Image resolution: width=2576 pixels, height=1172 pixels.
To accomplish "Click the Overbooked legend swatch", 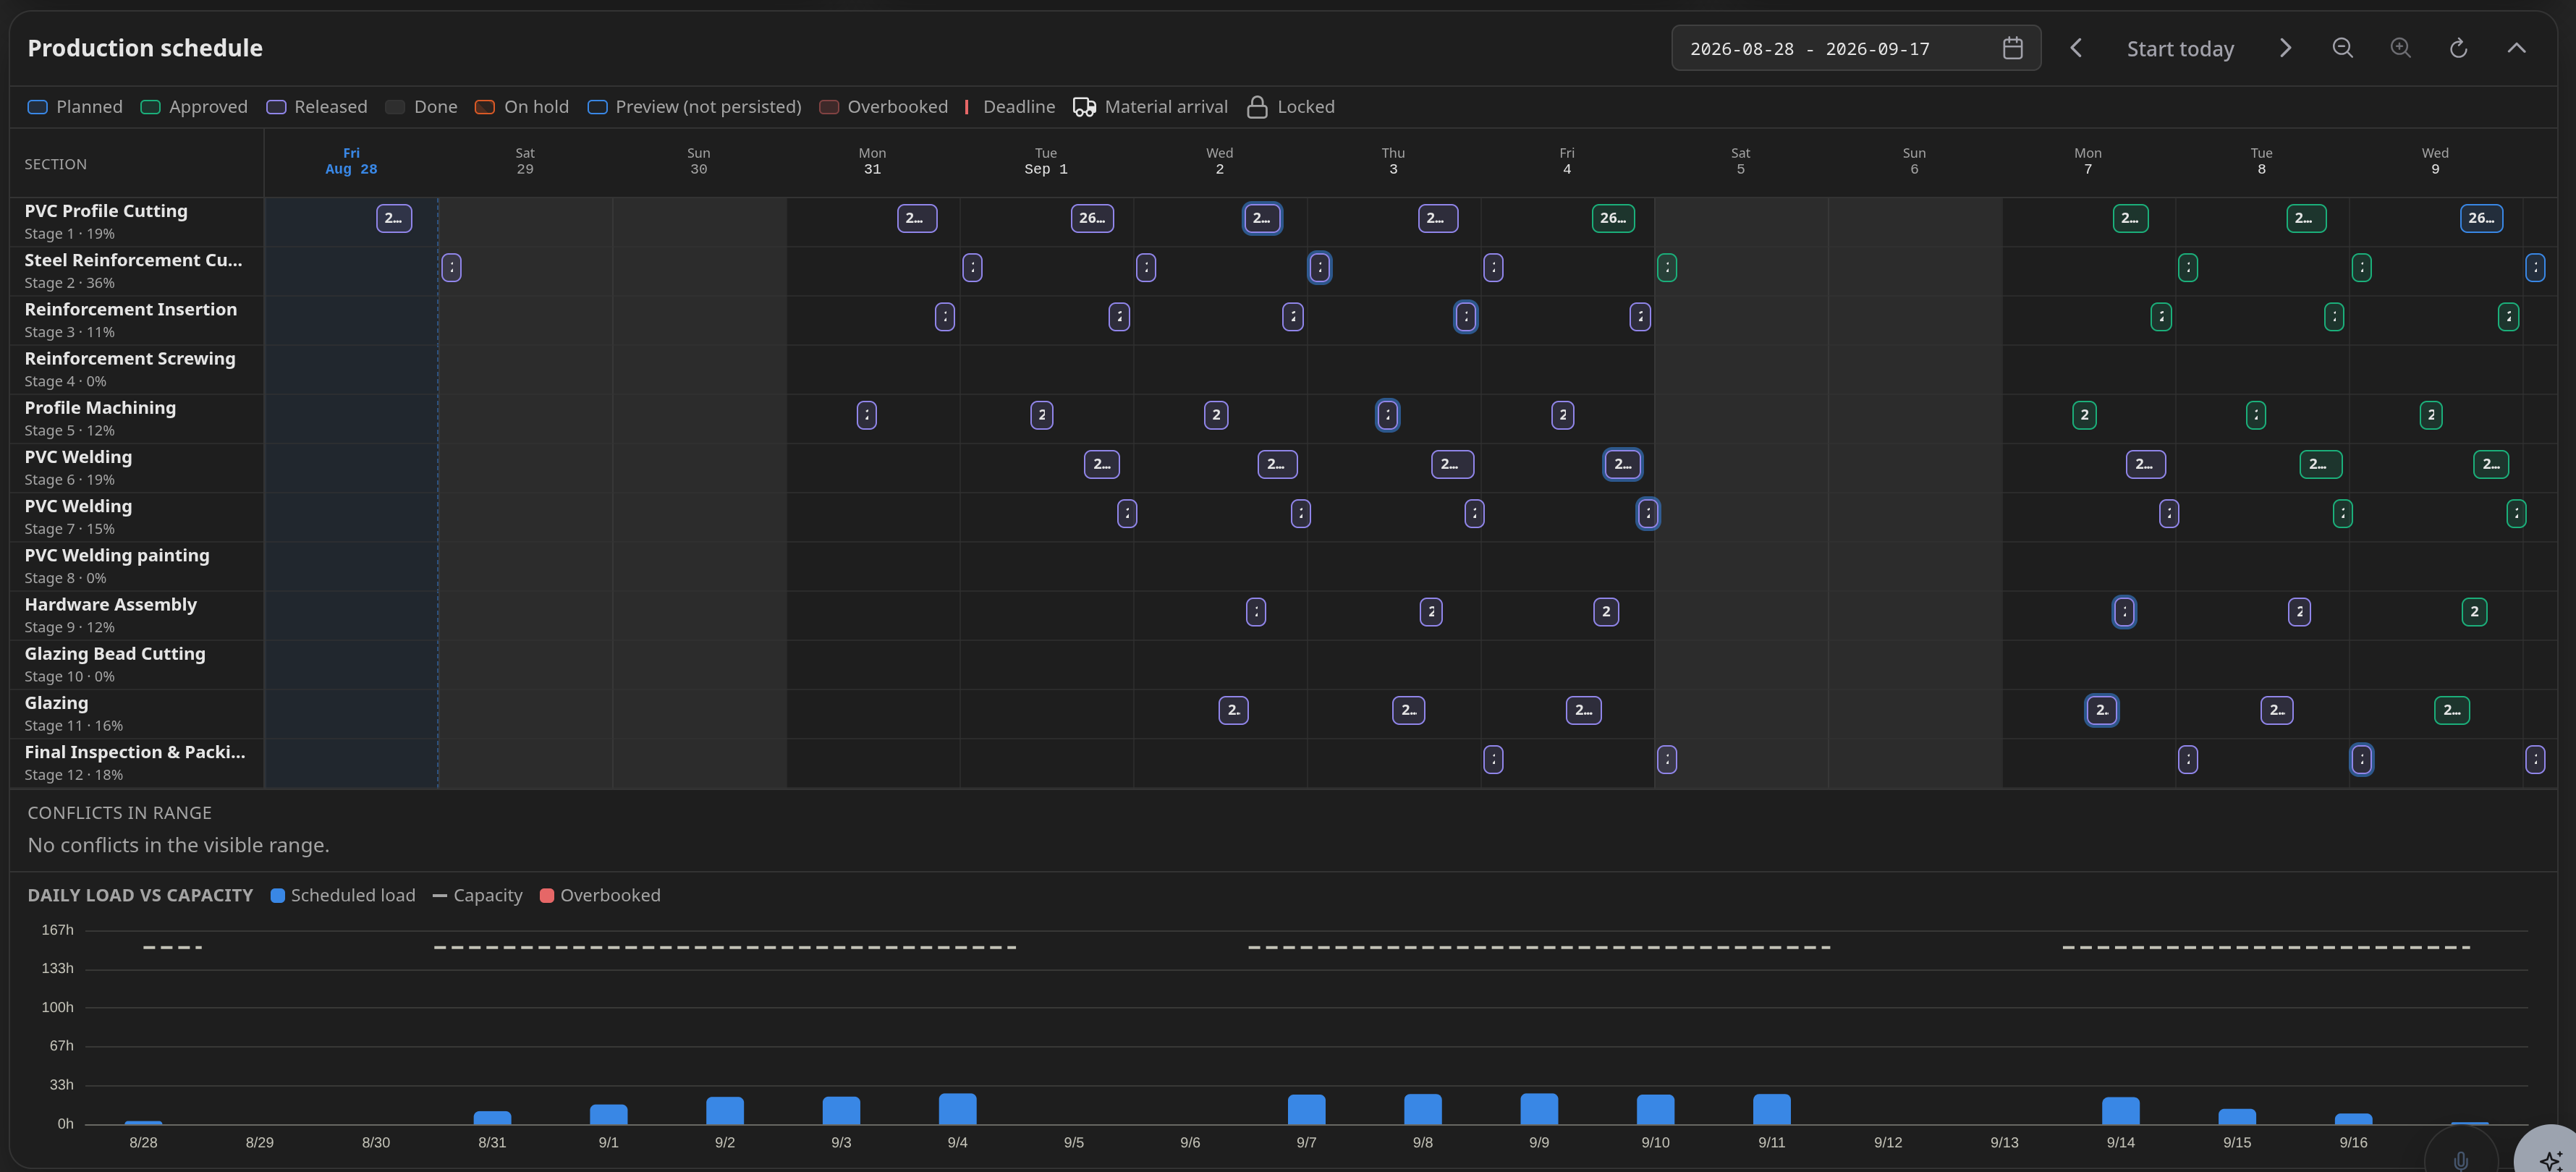I will [x=828, y=107].
